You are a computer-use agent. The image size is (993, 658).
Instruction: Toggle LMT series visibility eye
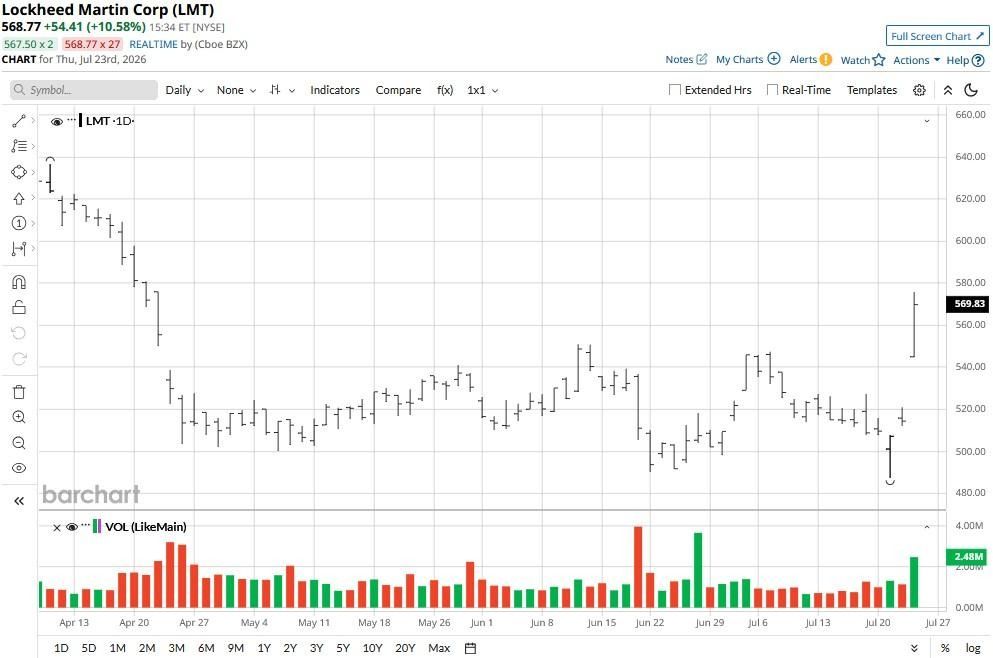[x=56, y=122]
